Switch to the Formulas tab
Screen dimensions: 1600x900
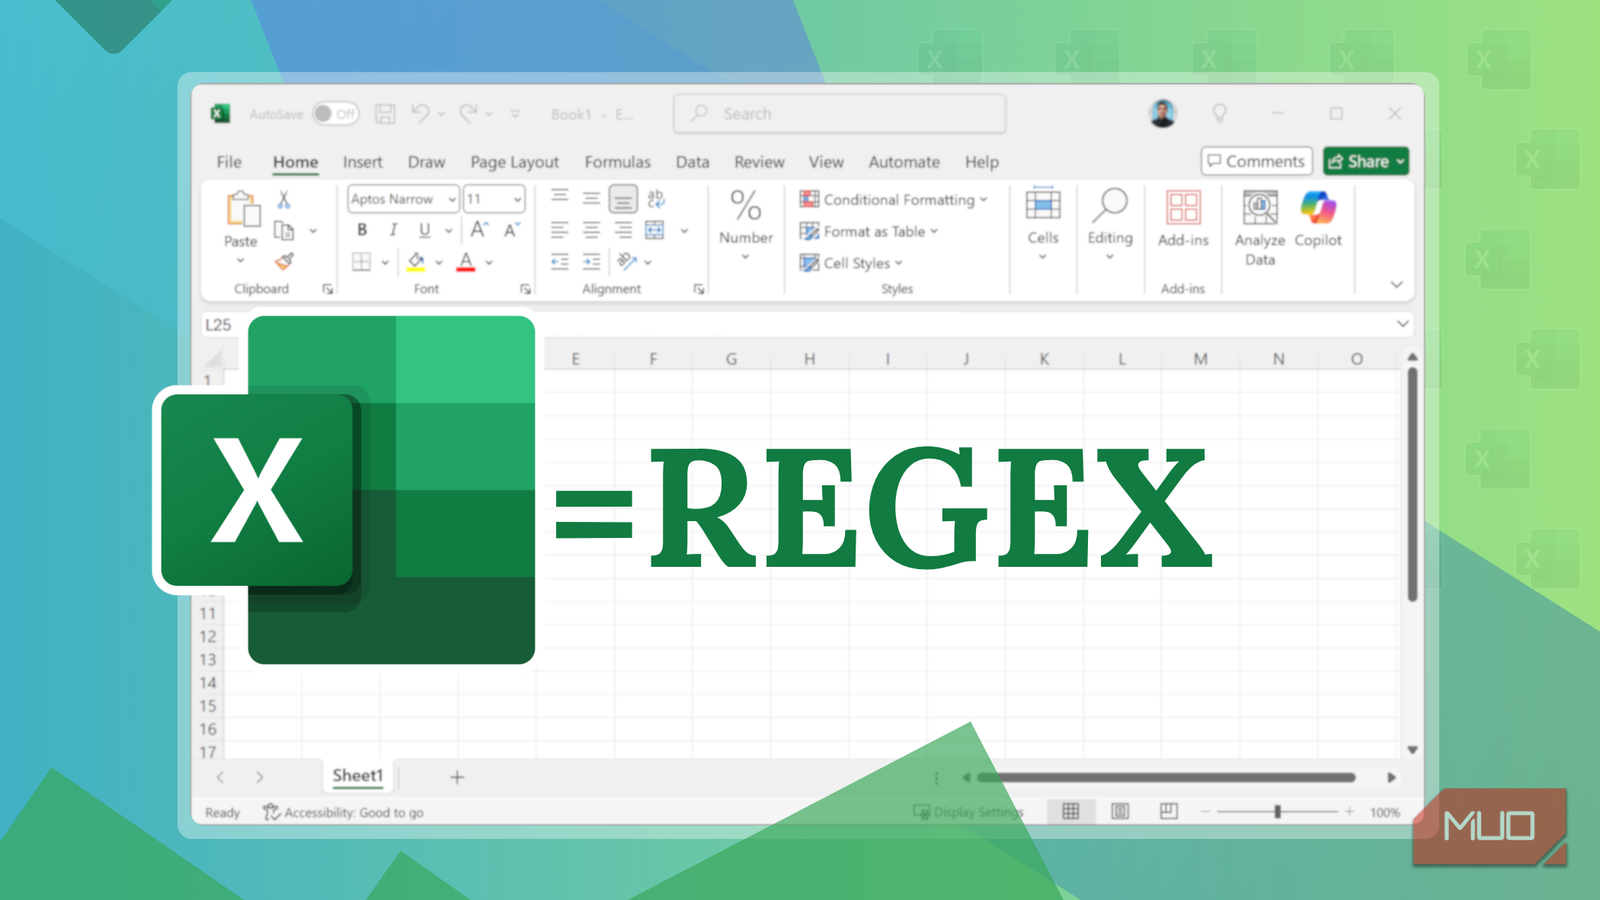point(617,162)
